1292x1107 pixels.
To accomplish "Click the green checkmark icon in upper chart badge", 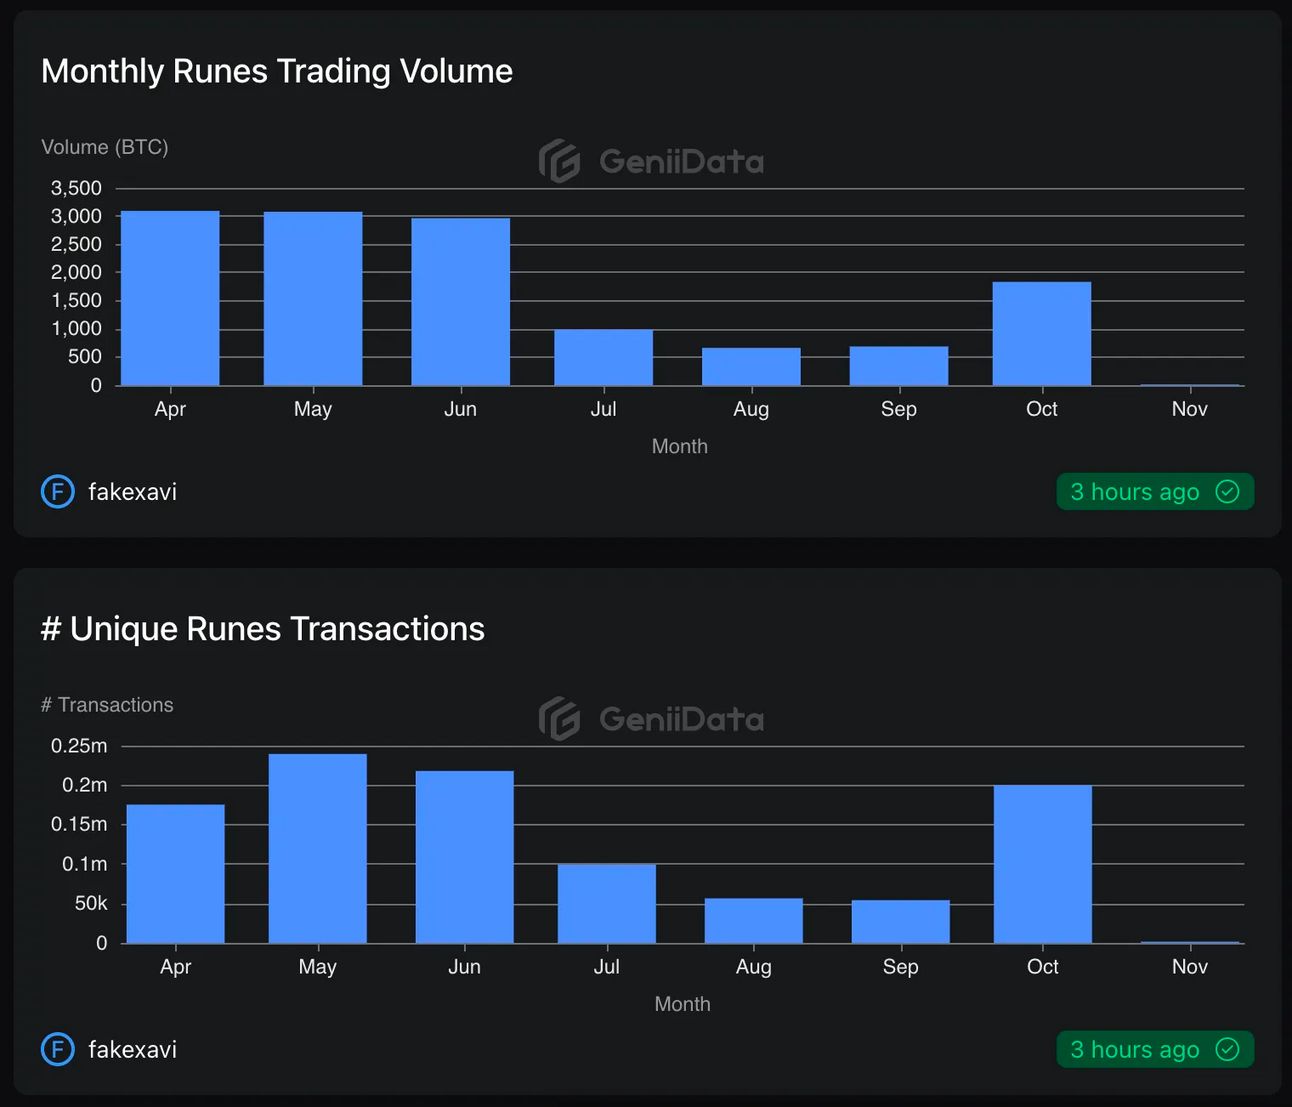I will [x=1227, y=491].
